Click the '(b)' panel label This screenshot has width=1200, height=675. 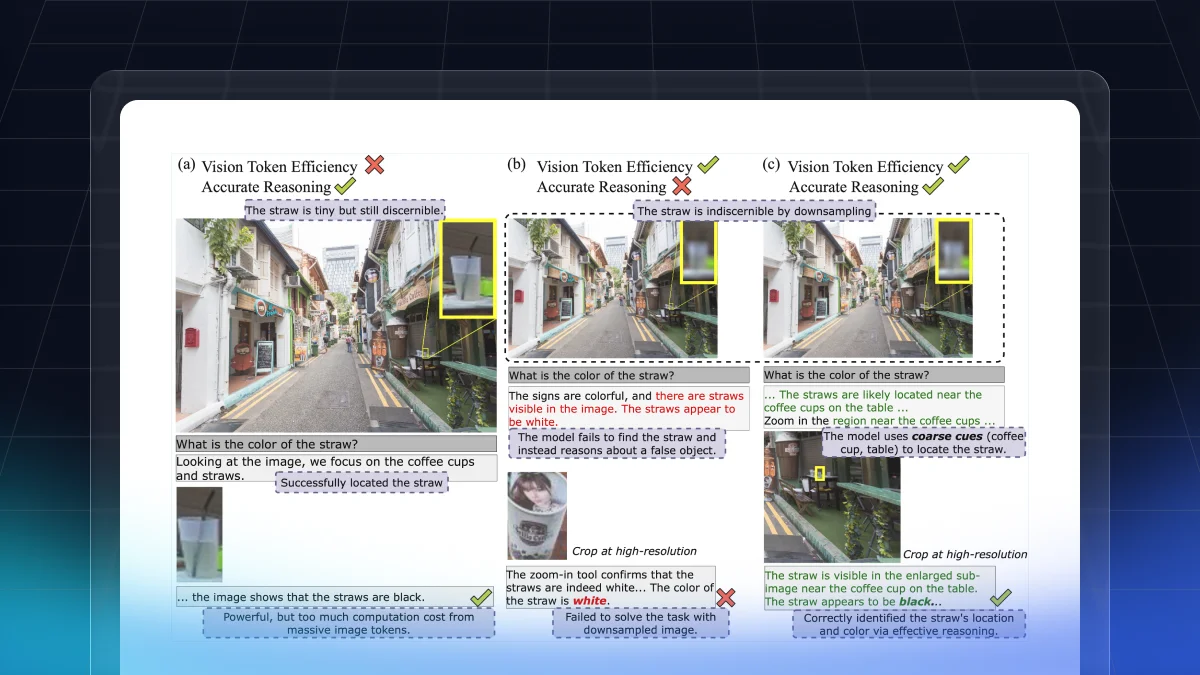(517, 165)
